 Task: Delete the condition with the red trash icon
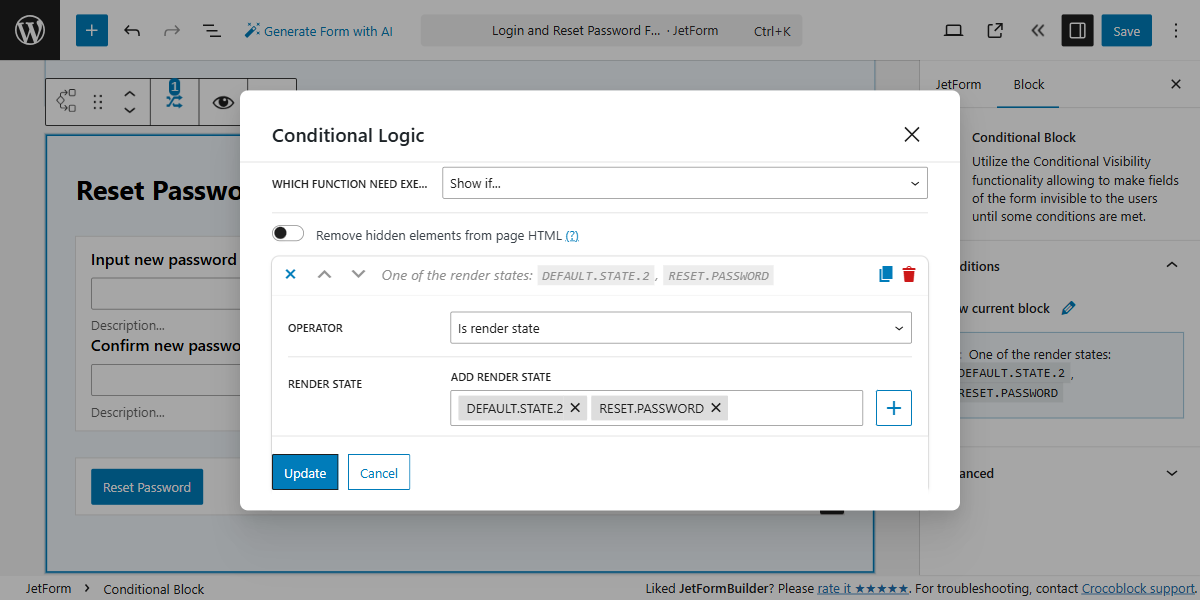tap(908, 273)
